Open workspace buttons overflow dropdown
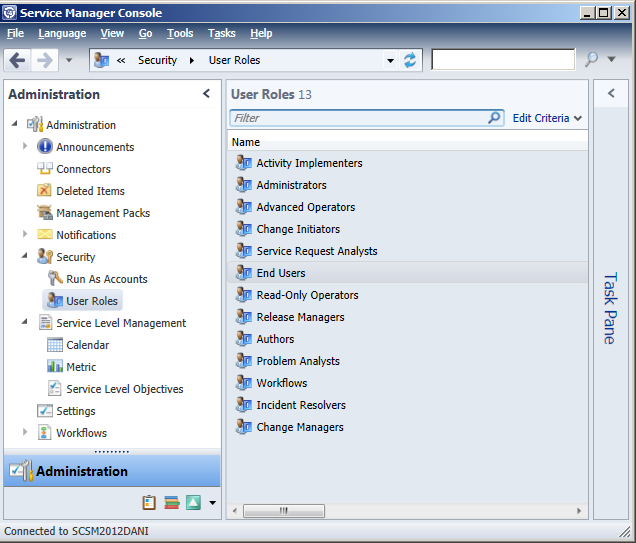 coord(212,503)
